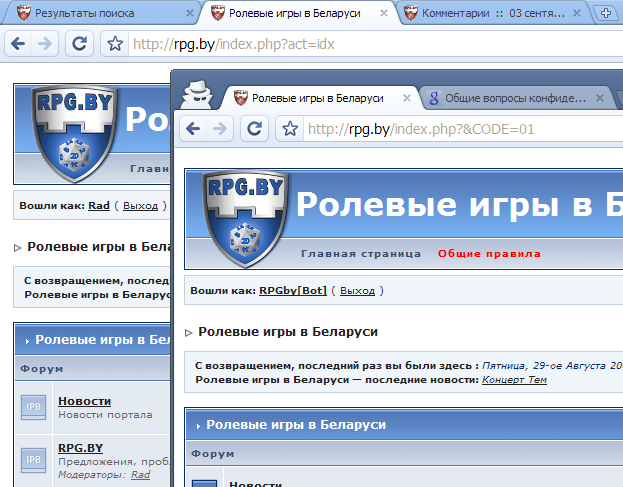Switch to the Комментарии tab
623x487 pixels.
tap(495, 13)
